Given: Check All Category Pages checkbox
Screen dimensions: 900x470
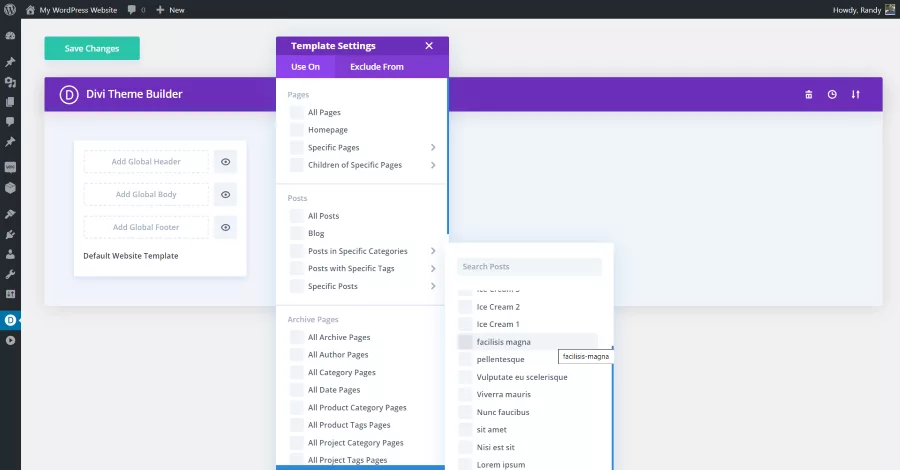Looking at the screenshot, I should click(x=296, y=372).
